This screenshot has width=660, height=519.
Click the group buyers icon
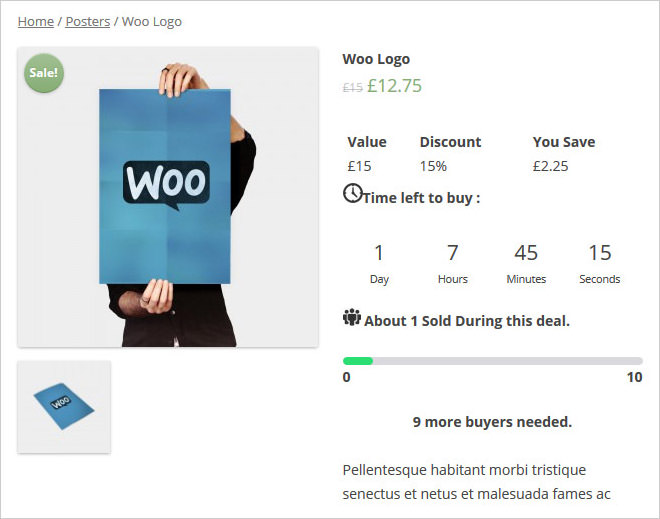click(x=351, y=317)
